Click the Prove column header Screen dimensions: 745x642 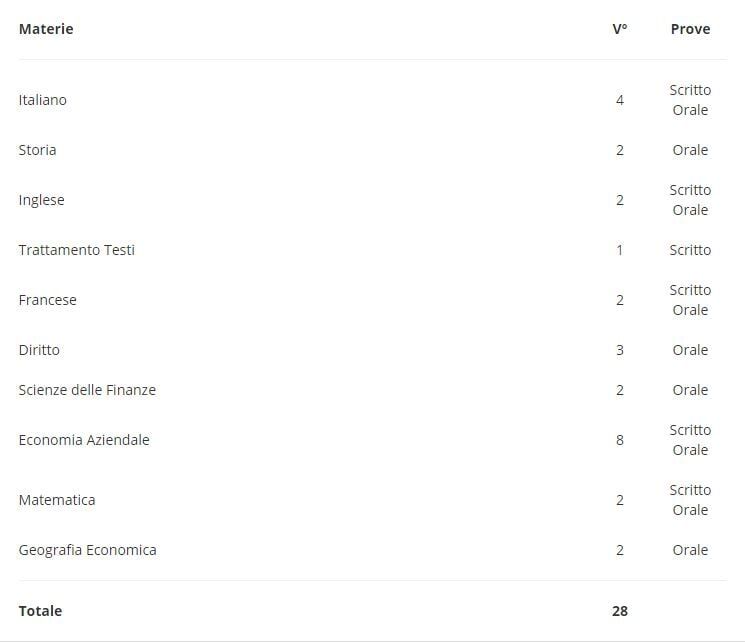[690, 29]
